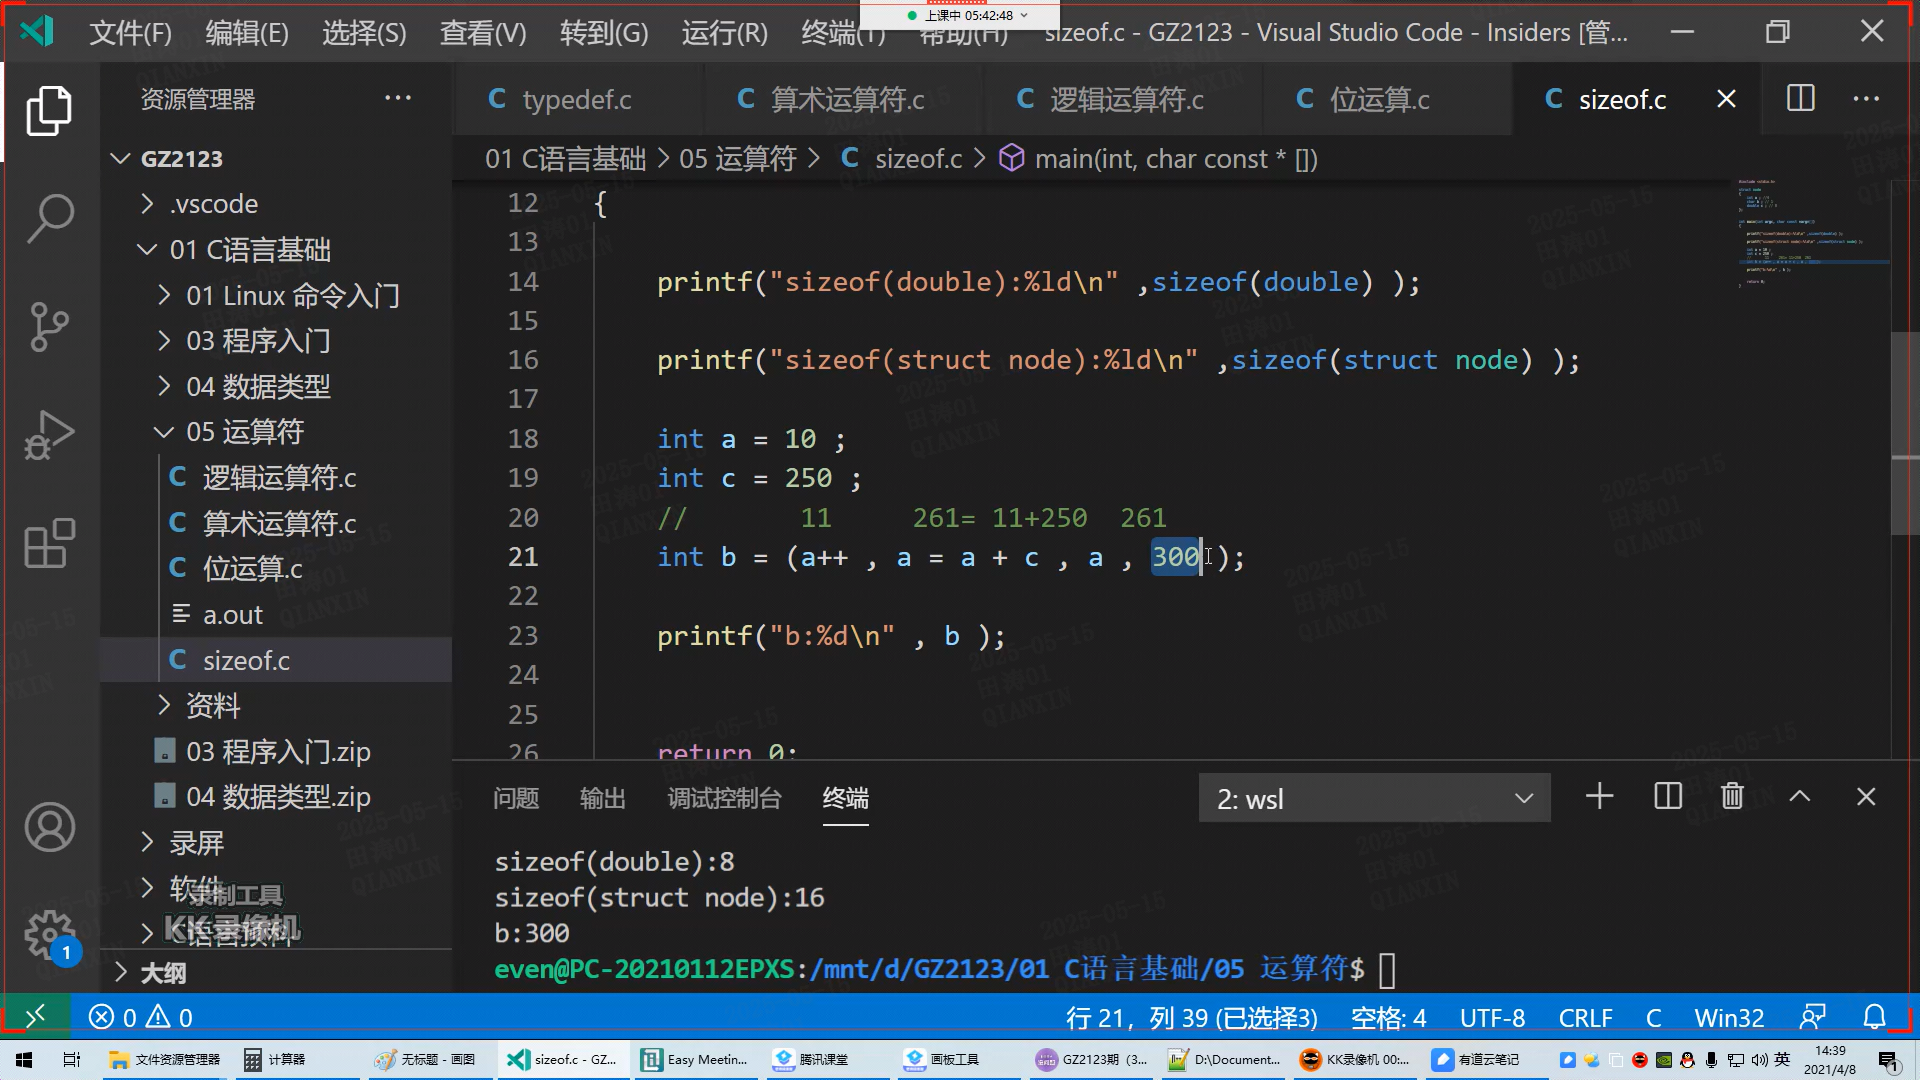Open the Source Control view
This screenshot has height=1080, width=1920.
[49, 326]
